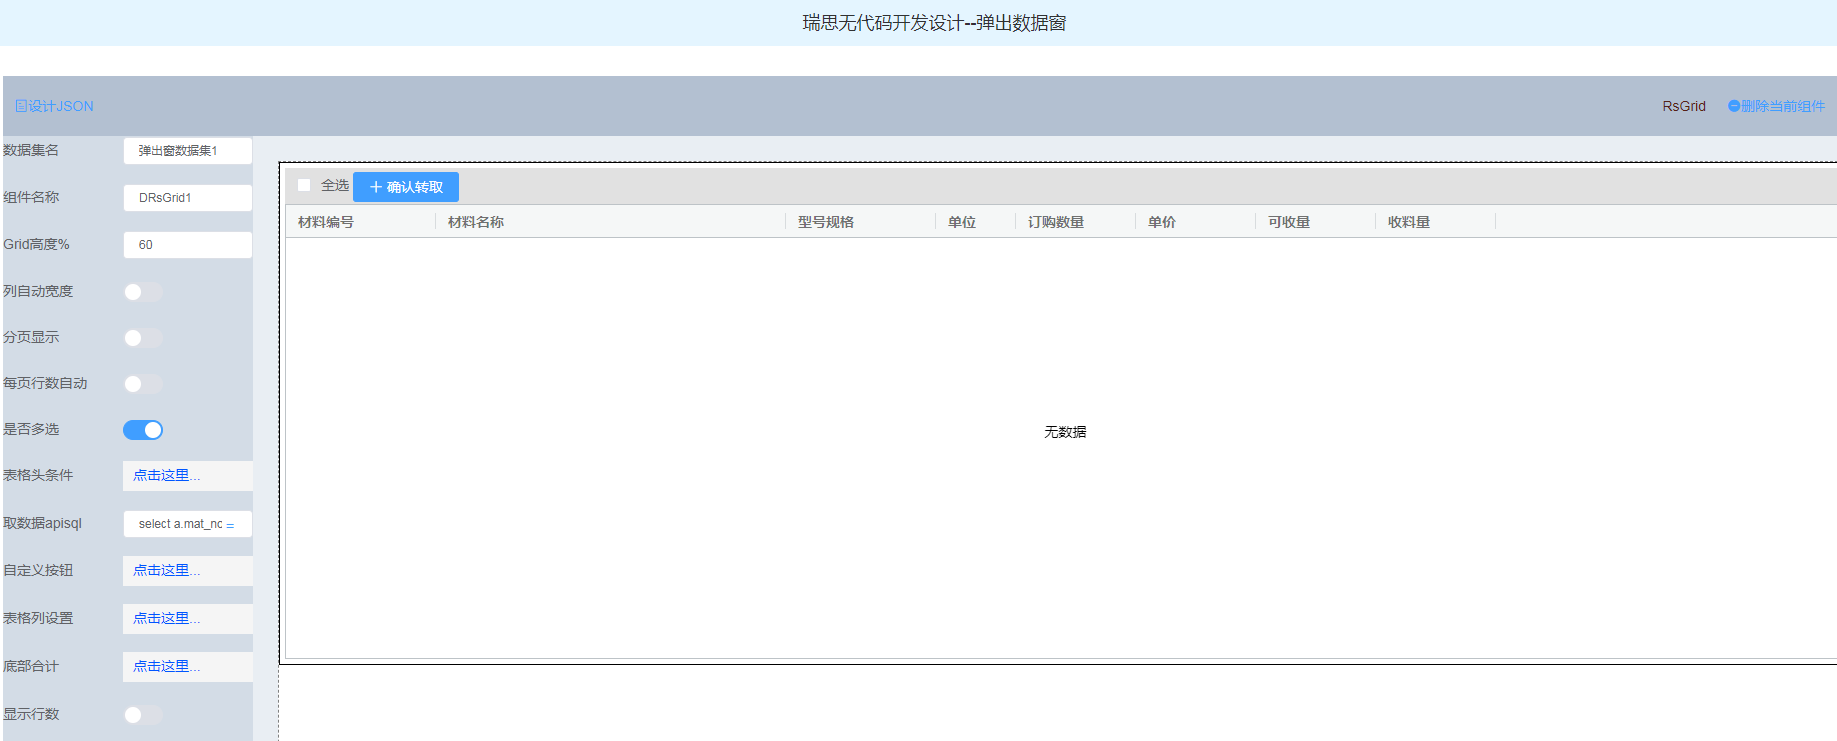Check the 全选 select-all checkbox
This screenshot has height=741, width=1837.
304,185
